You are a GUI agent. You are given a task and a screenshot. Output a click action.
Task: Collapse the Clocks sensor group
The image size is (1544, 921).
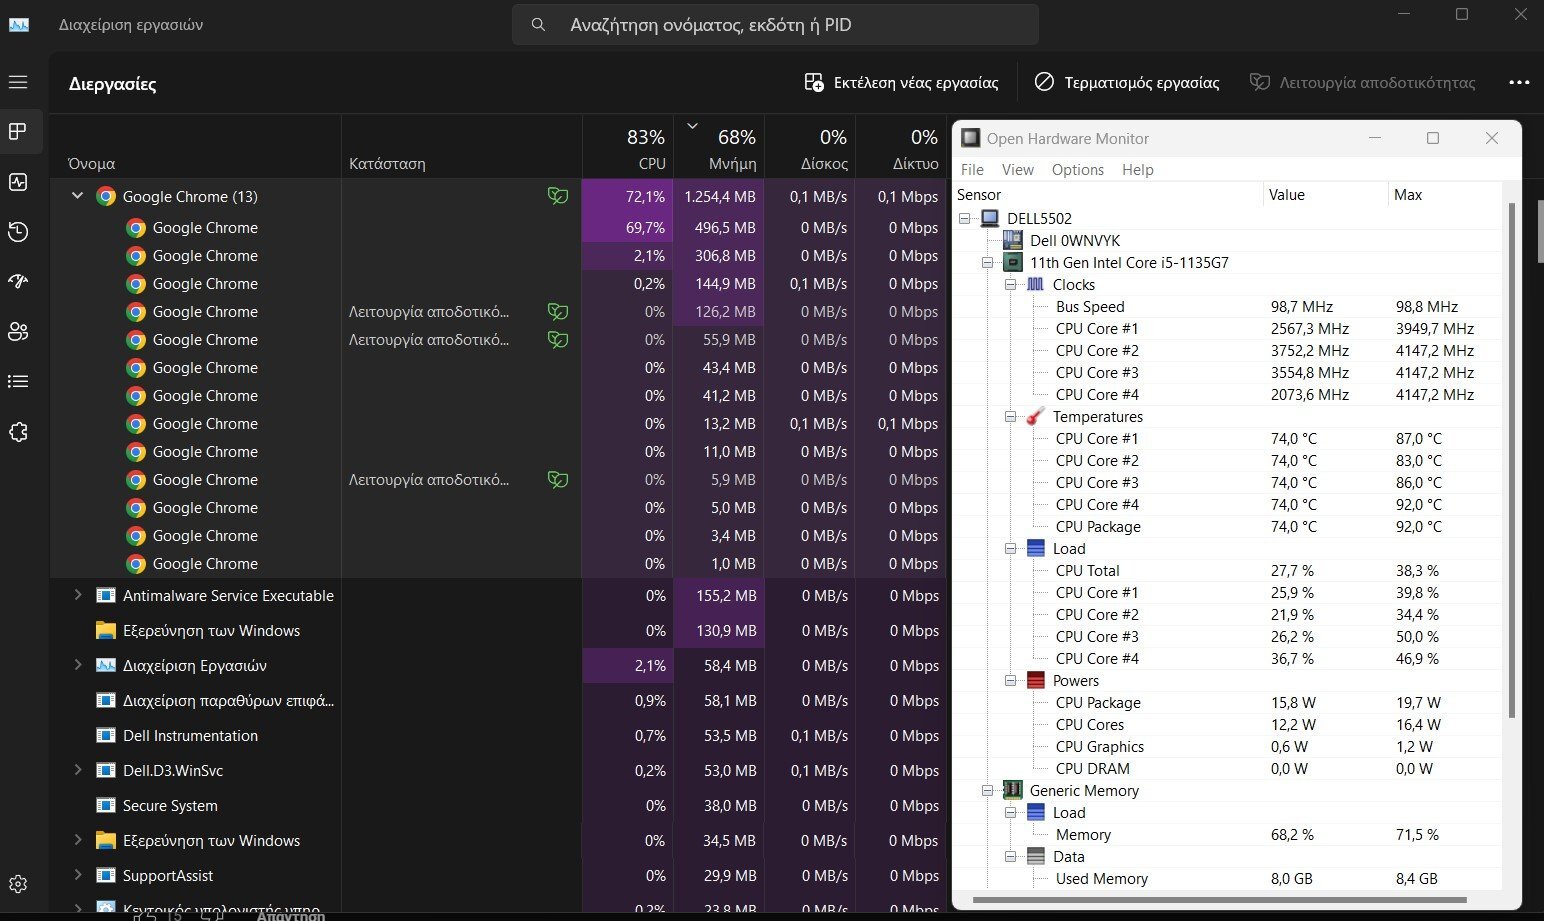1010,284
